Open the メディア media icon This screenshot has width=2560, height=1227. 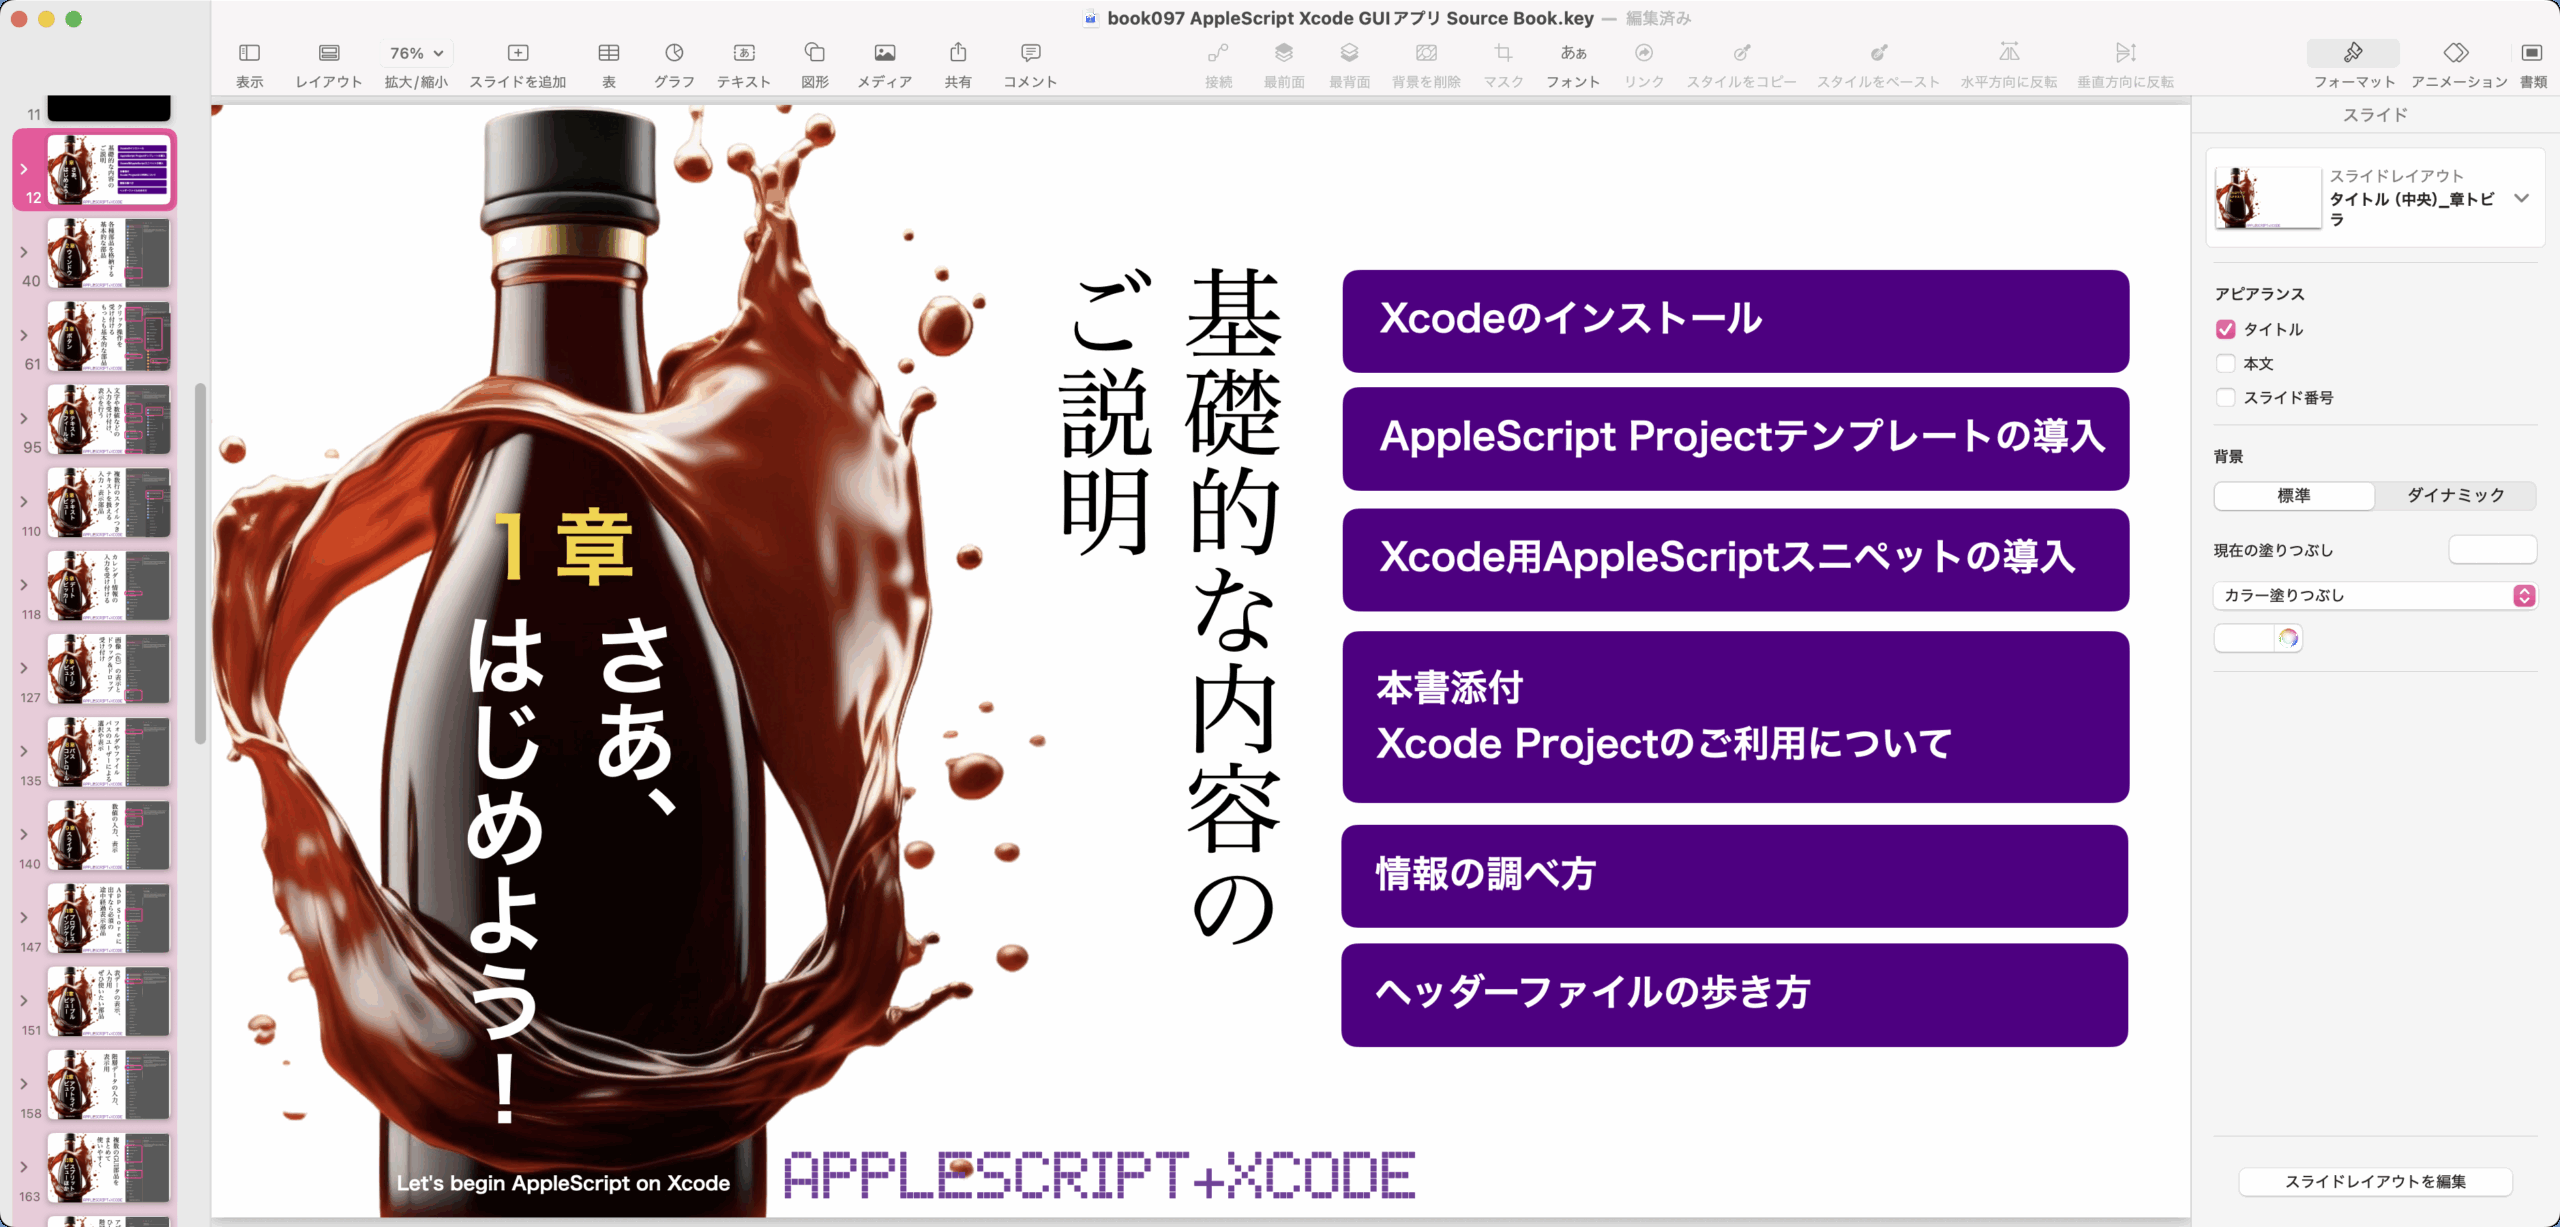tap(885, 53)
